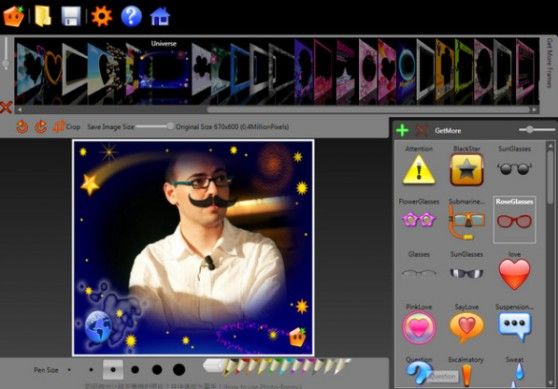Rotate the photo clockwise
The height and width of the screenshot is (389, 558).
(x=41, y=127)
